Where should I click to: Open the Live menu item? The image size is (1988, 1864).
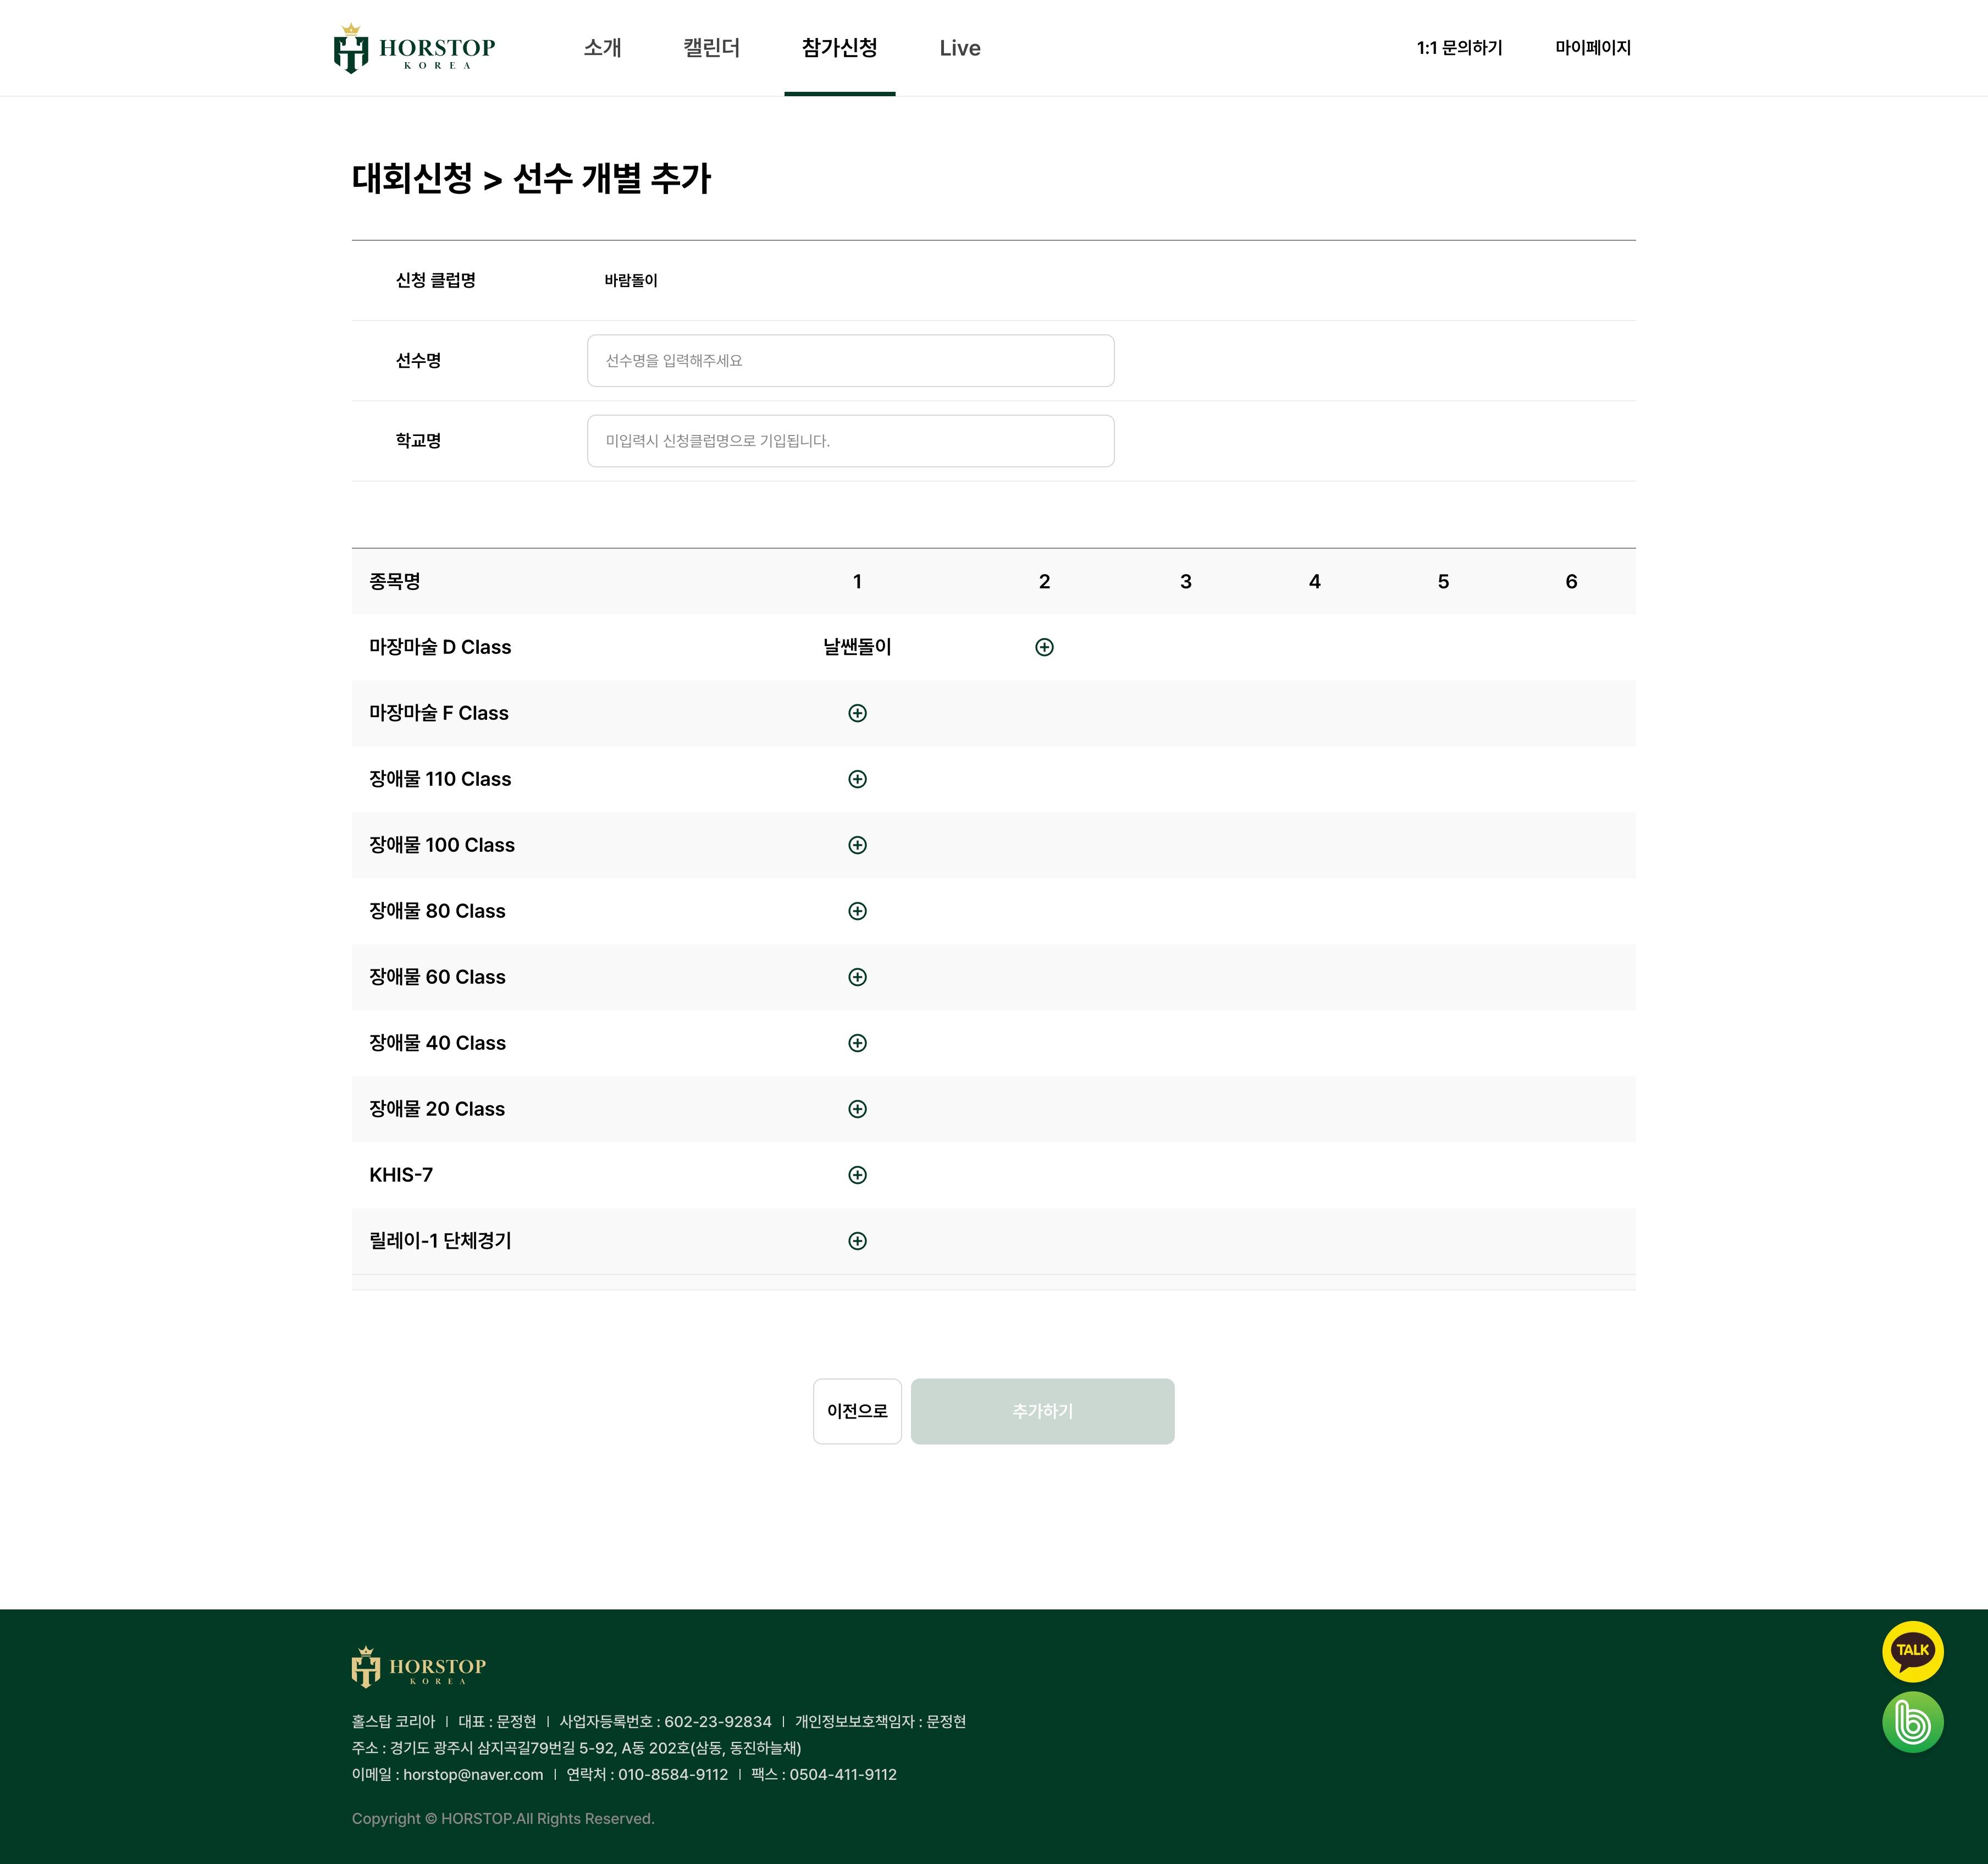click(959, 48)
